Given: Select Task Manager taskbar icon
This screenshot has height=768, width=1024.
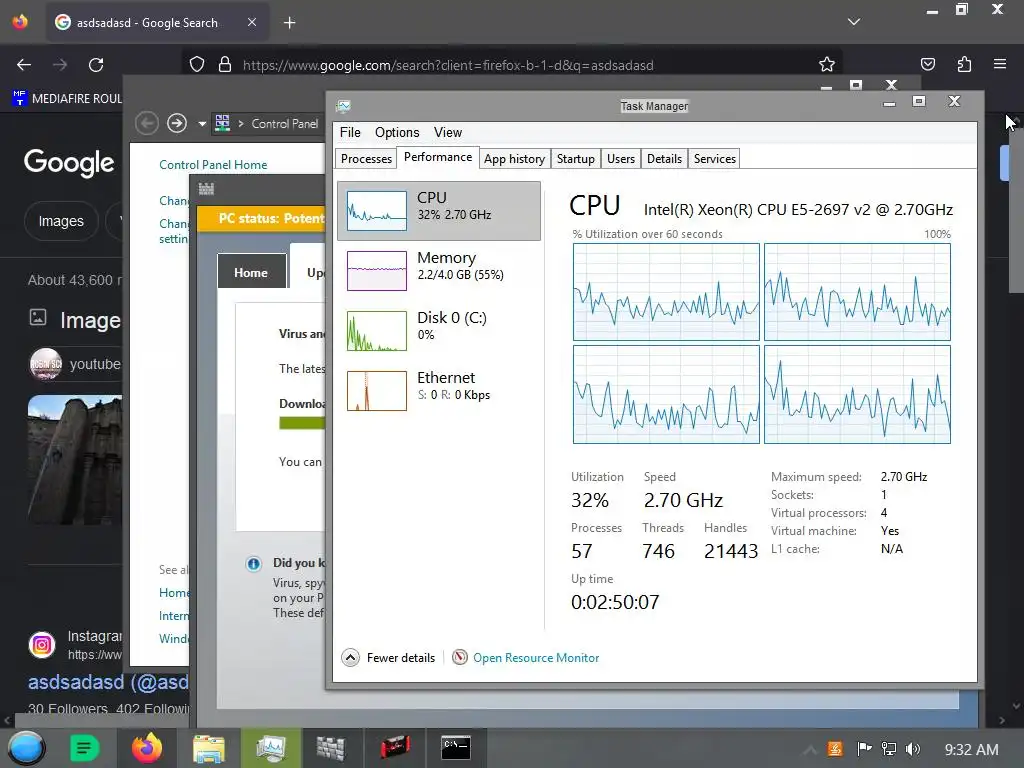Looking at the screenshot, I should point(271,748).
